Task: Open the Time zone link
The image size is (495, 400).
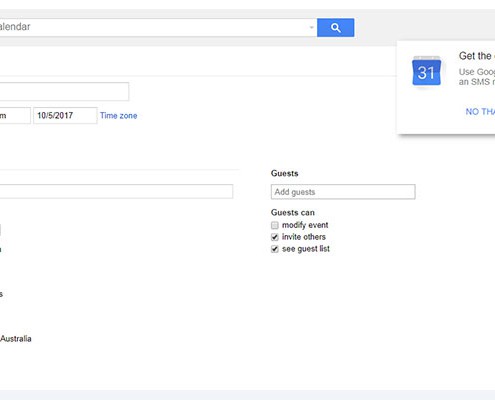Action: (x=118, y=116)
